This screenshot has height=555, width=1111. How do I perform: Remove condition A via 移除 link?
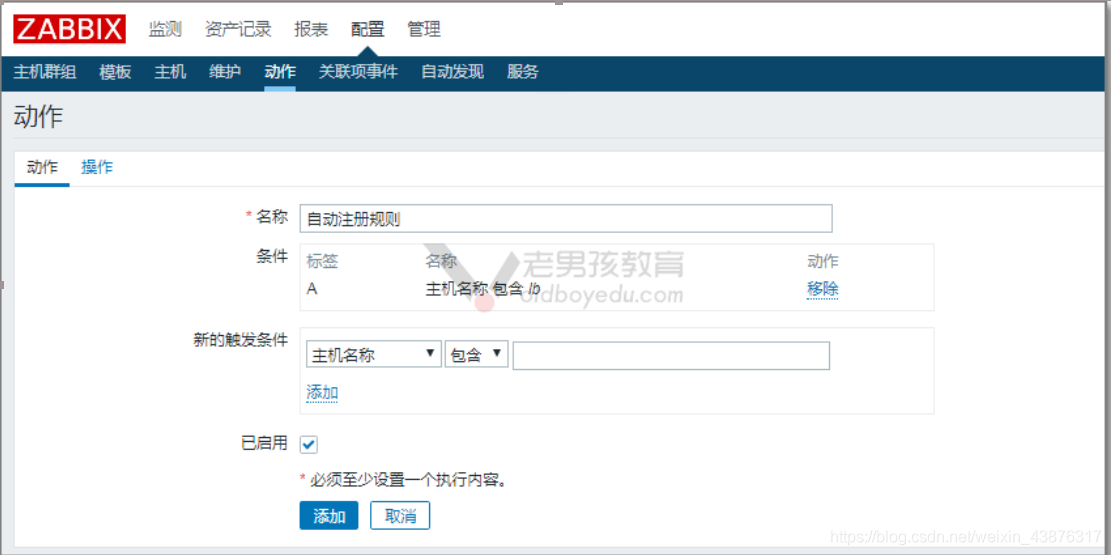823,288
